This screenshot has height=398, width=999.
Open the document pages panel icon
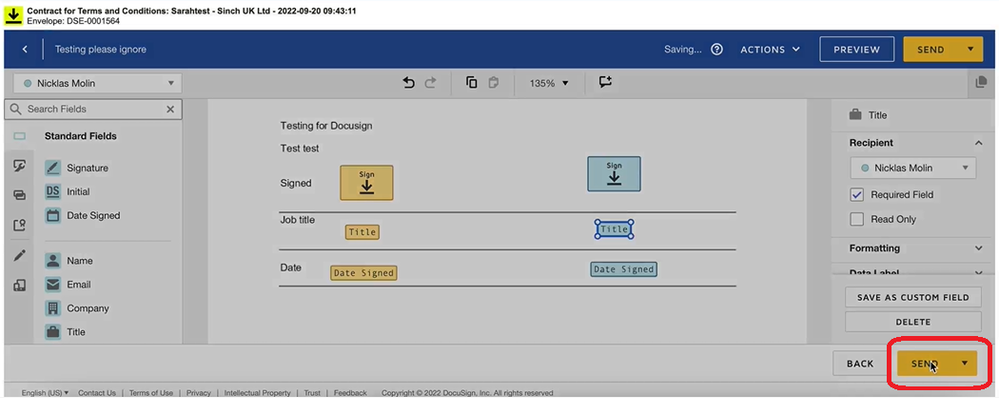pyautogui.click(x=980, y=83)
